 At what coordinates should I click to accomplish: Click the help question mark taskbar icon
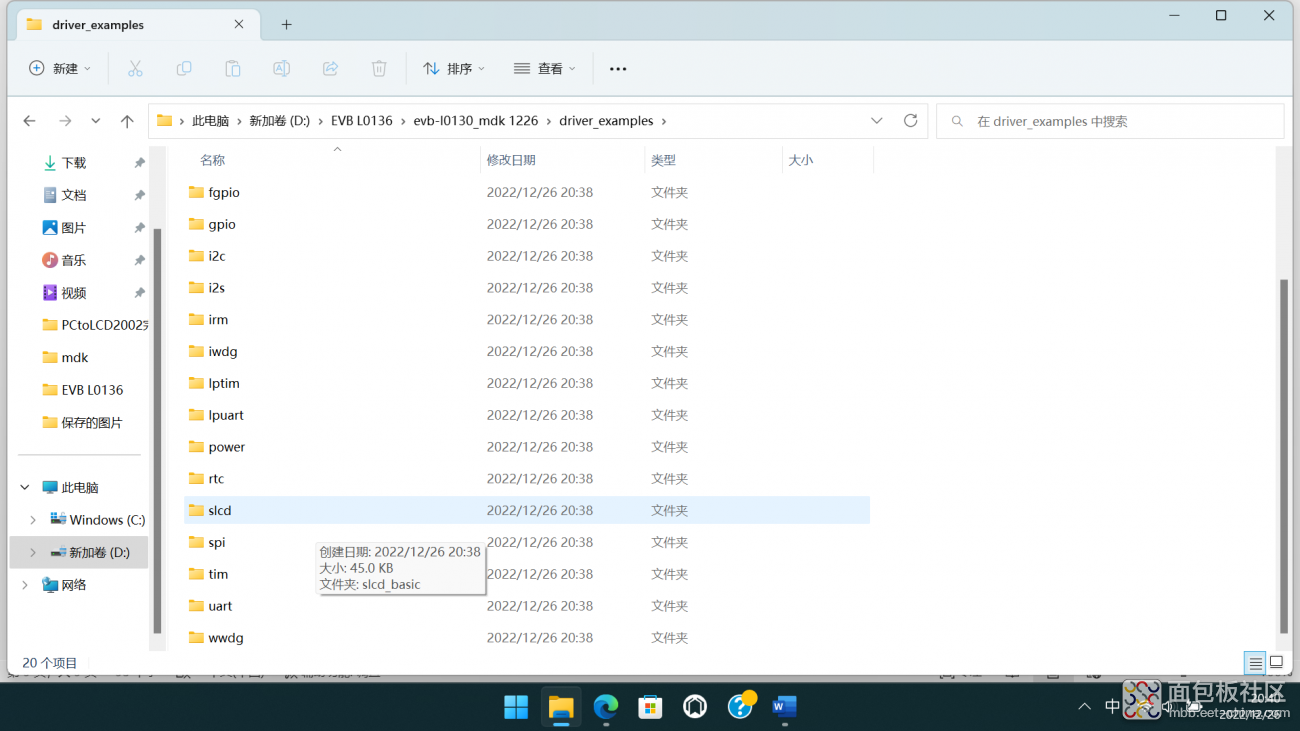click(740, 707)
